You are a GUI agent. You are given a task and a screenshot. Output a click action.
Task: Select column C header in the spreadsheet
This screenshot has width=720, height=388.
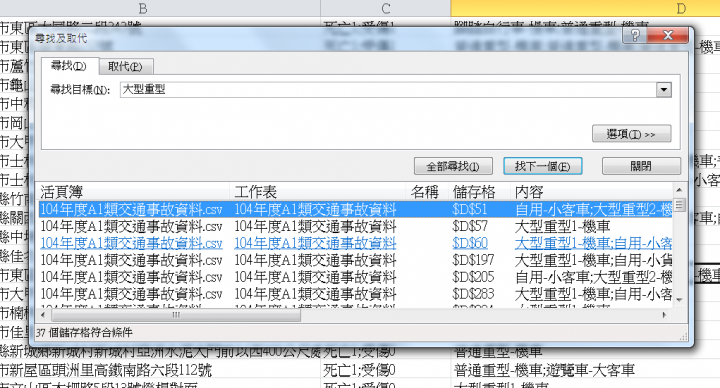[x=385, y=8]
